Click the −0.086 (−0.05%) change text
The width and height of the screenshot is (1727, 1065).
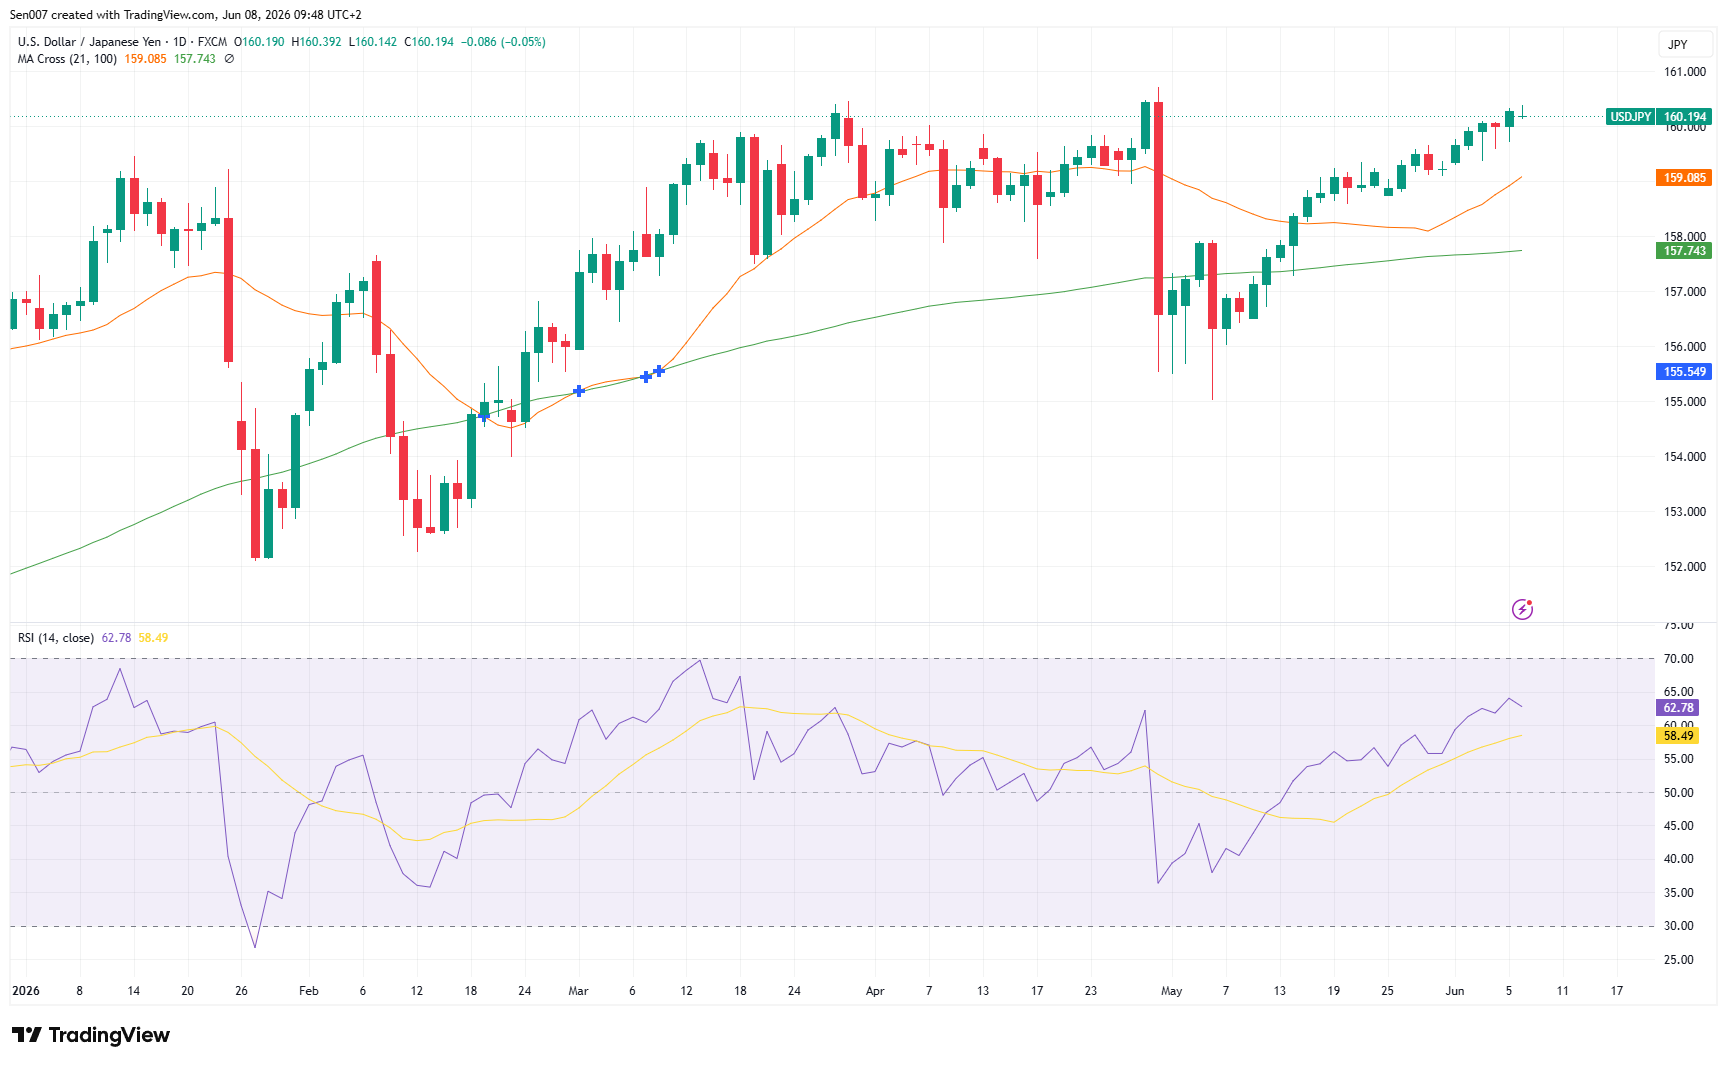tap(503, 42)
